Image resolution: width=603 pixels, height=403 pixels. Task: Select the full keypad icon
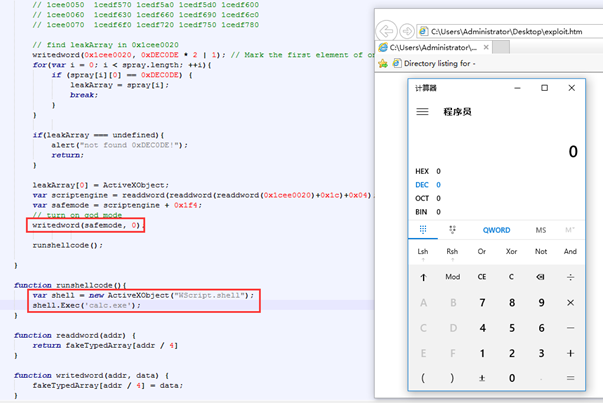point(423,230)
